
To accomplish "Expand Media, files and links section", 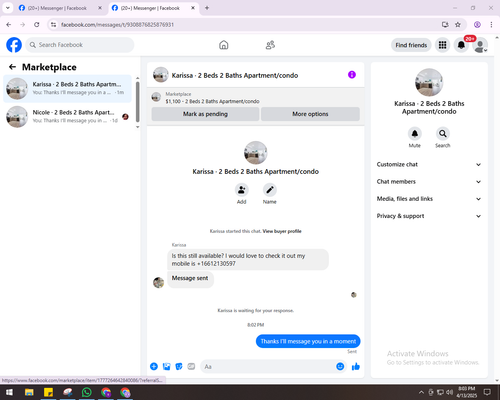I will [x=429, y=199].
